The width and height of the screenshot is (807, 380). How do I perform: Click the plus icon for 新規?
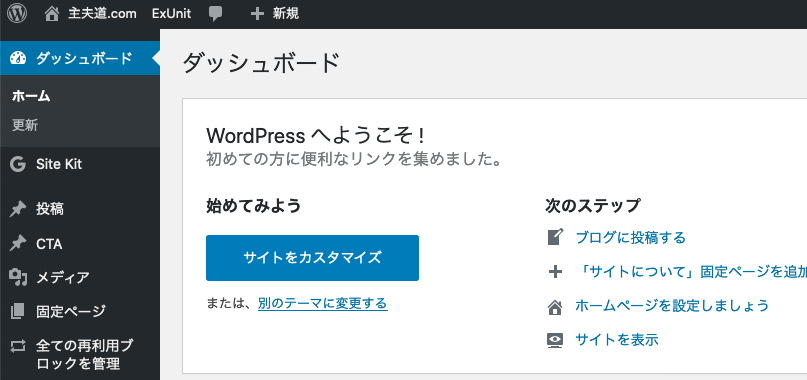click(257, 14)
